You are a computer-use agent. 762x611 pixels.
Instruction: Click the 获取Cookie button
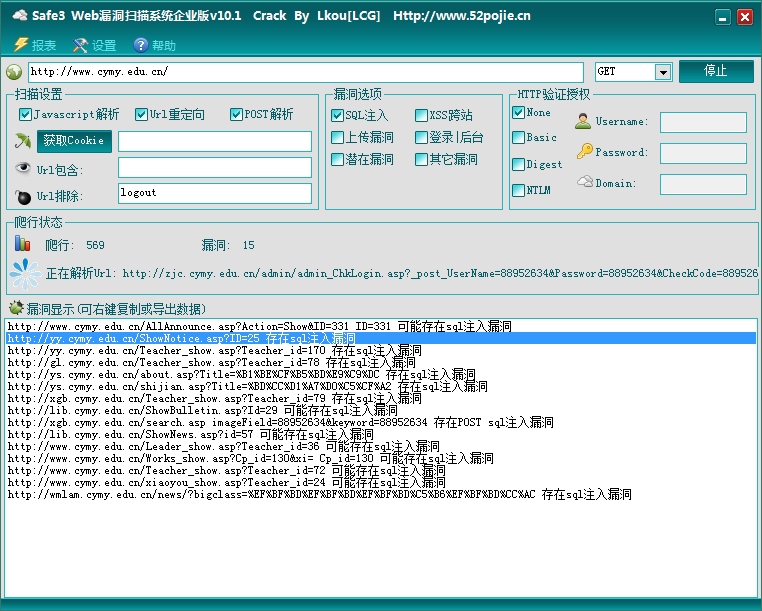tap(74, 141)
